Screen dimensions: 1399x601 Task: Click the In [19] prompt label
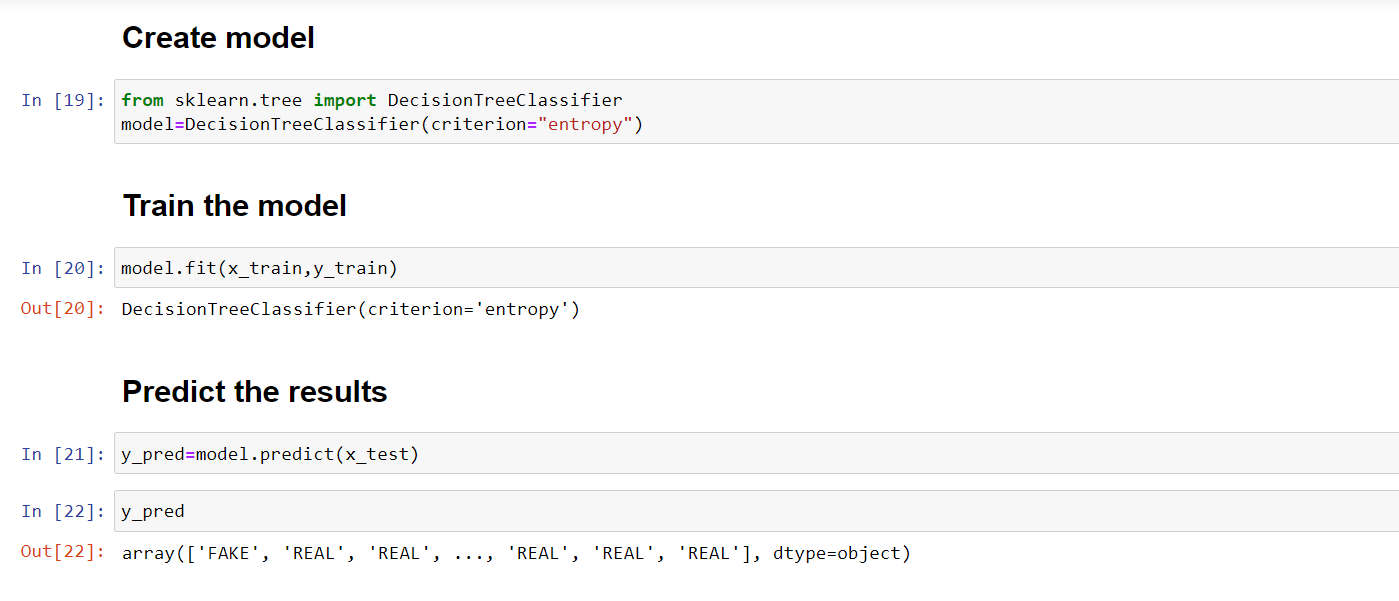(x=63, y=100)
